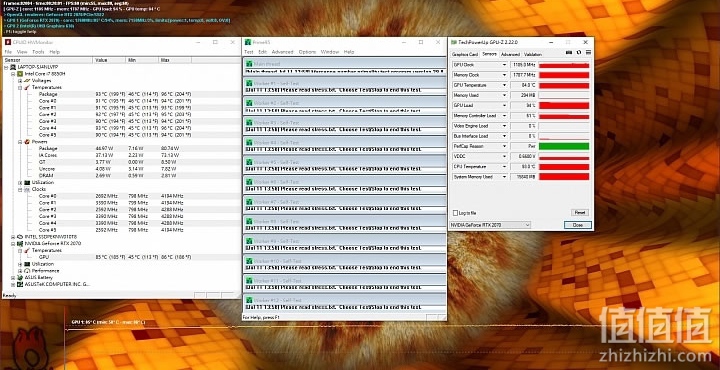Open the Advanced menu in Prime95
This screenshot has width=720, height=370.
pos(282,52)
